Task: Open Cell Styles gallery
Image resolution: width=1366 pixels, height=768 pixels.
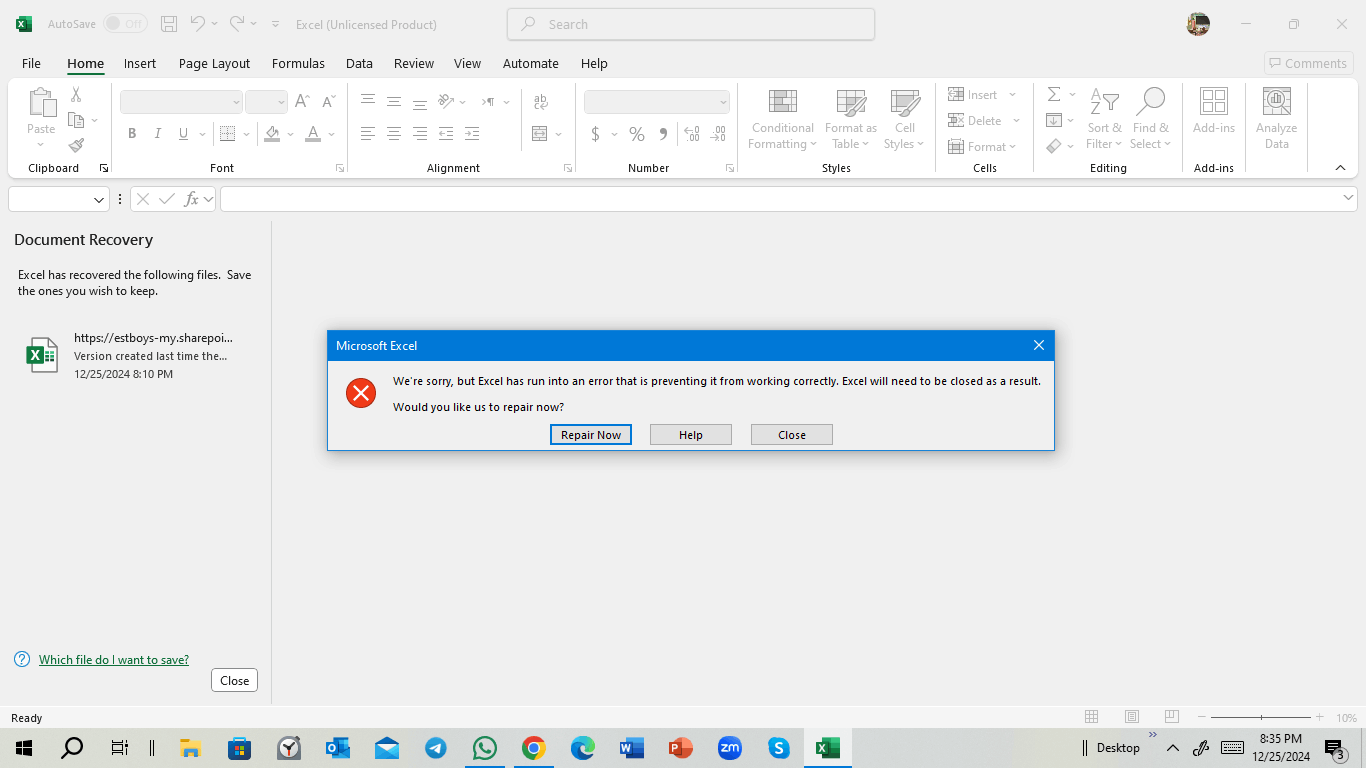Action: tap(905, 120)
